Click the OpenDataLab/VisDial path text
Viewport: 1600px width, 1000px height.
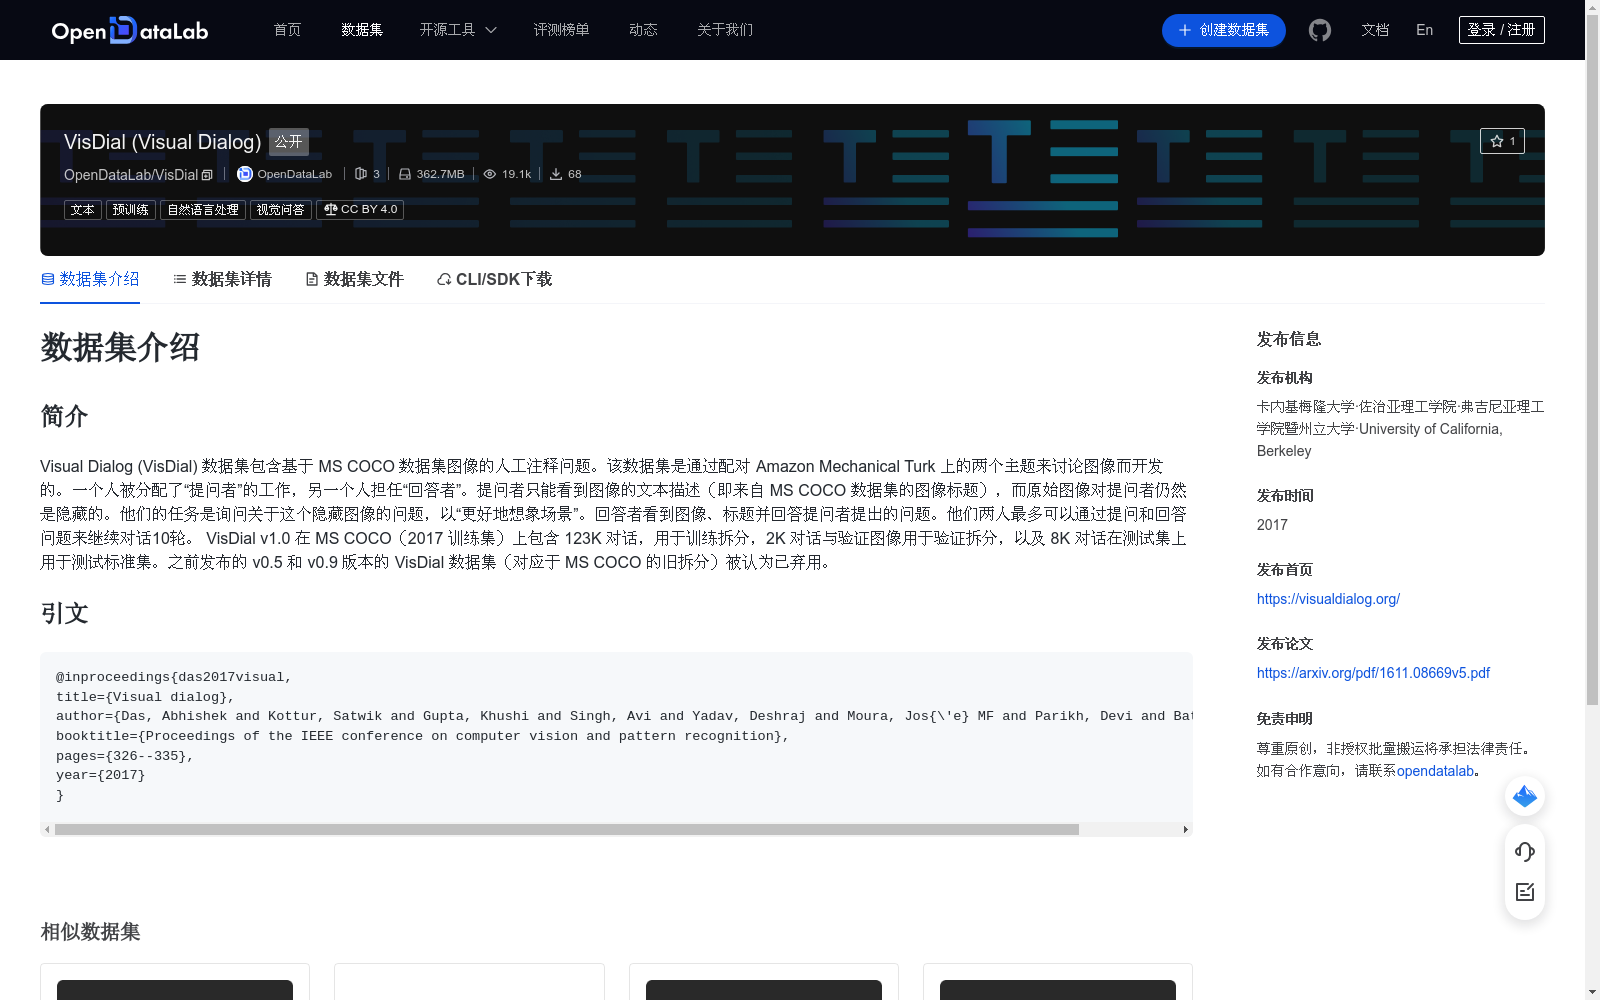click(x=131, y=175)
